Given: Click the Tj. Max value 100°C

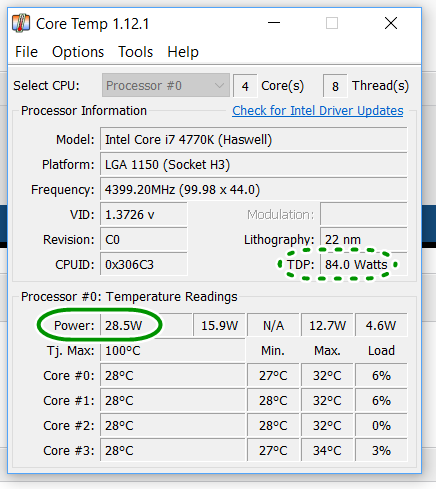Looking at the screenshot, I should [172, 350].
